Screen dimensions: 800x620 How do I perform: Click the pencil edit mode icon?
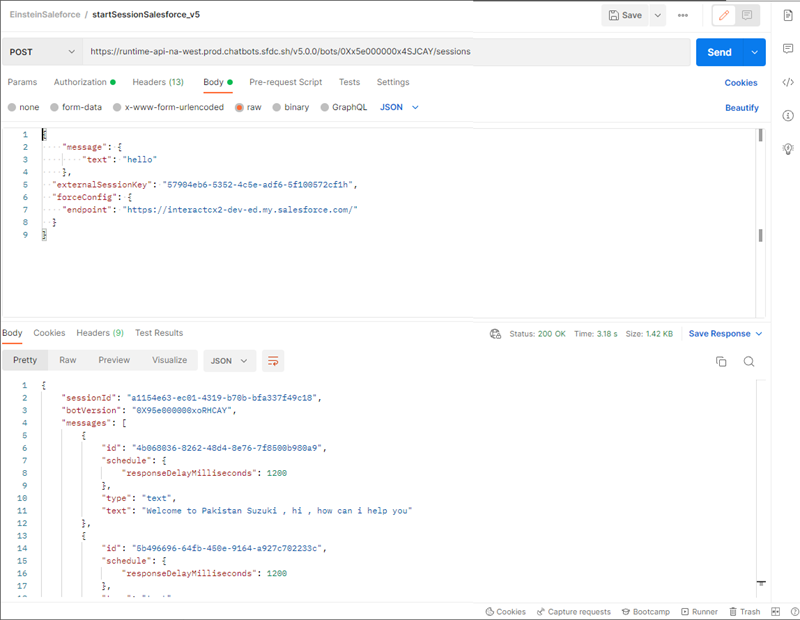click(x=724, y=15)
